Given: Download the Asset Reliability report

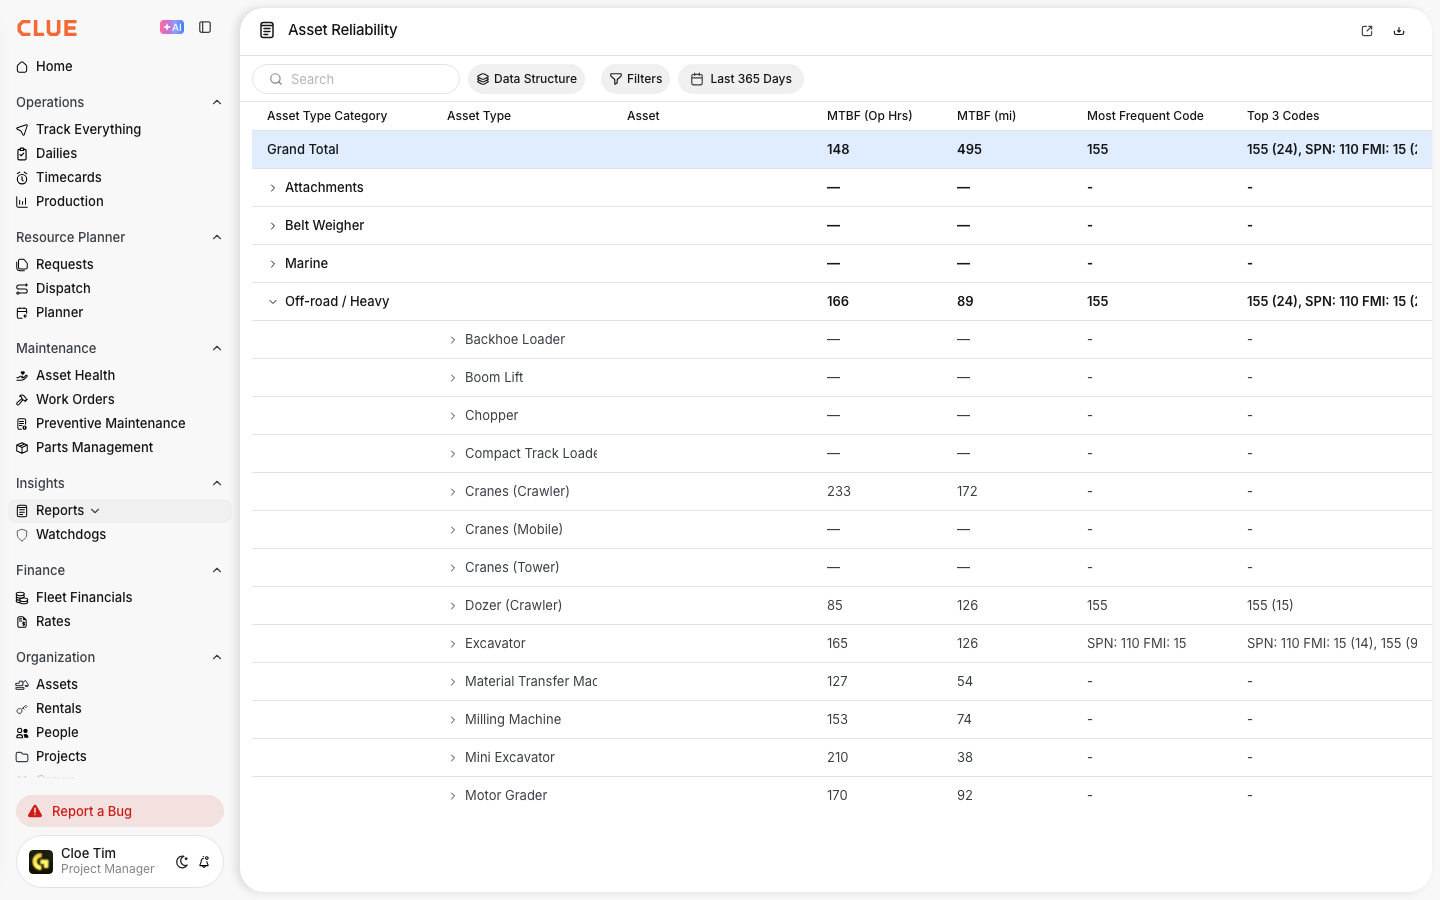Looking at the screenshot, I should pyautogui.click(x=1399, y=31).
